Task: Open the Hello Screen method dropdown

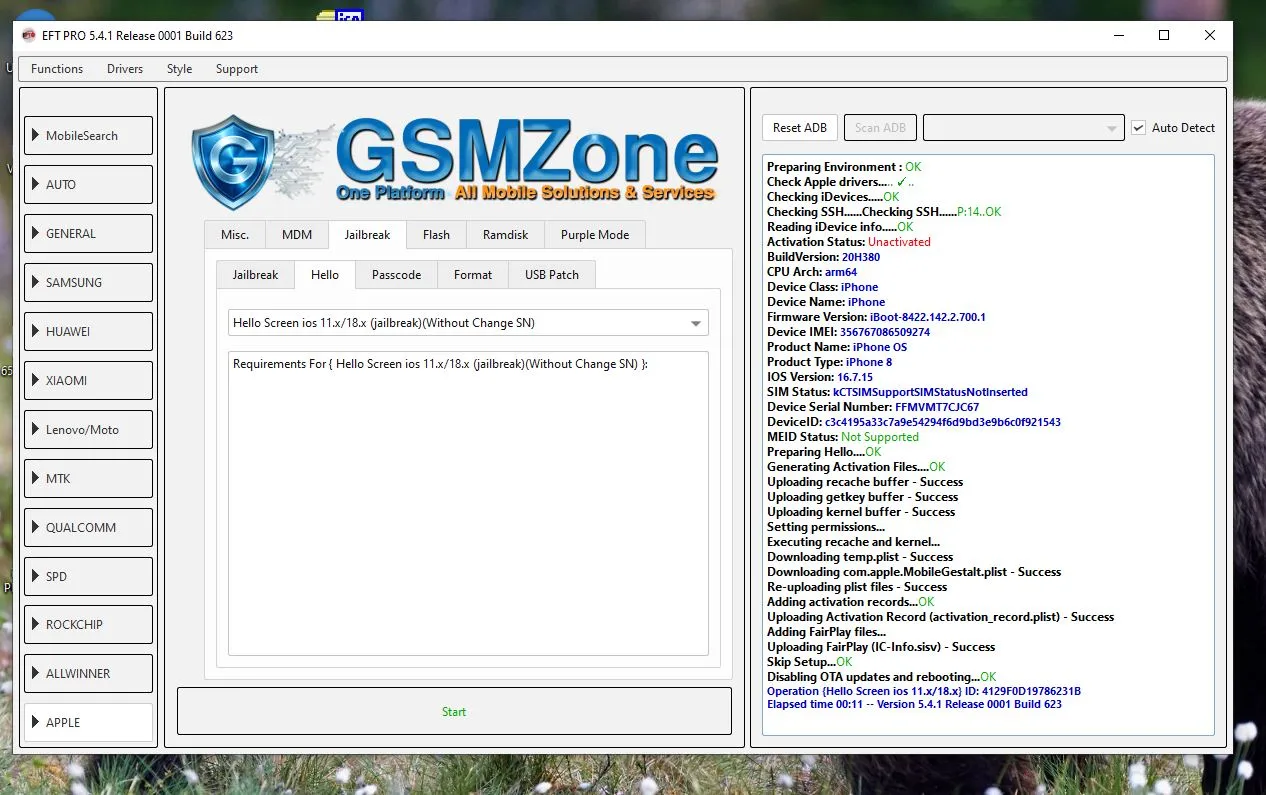Action: 695,323
